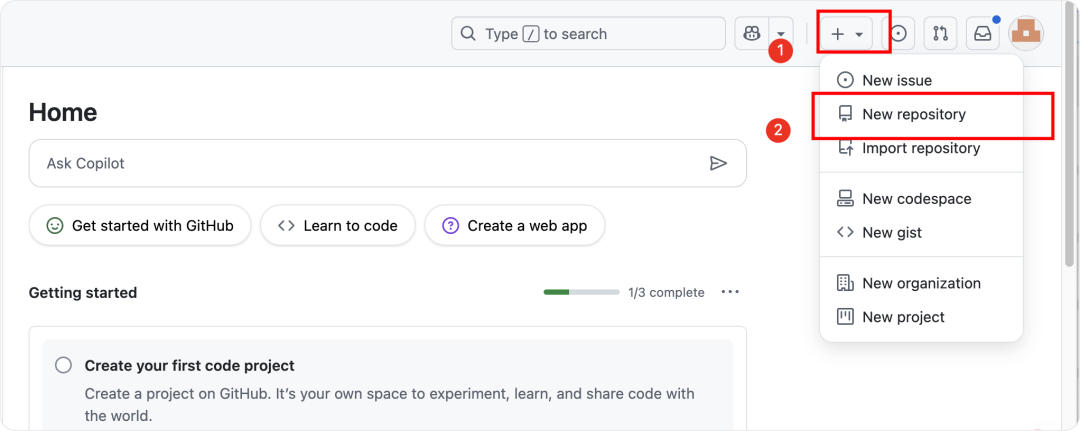
Task: Open the Getting started three-dot menu
Action: pos(730,292)
